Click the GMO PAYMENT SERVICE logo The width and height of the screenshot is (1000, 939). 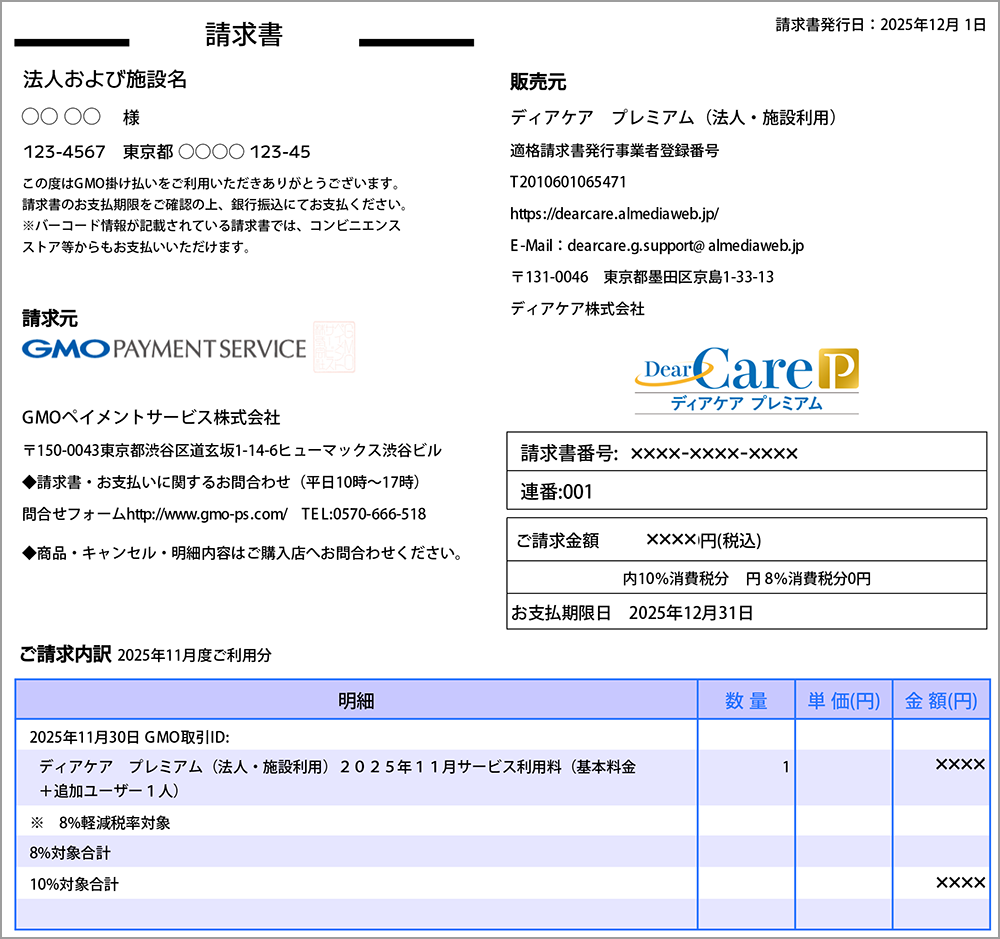click(x=165, y=350)
